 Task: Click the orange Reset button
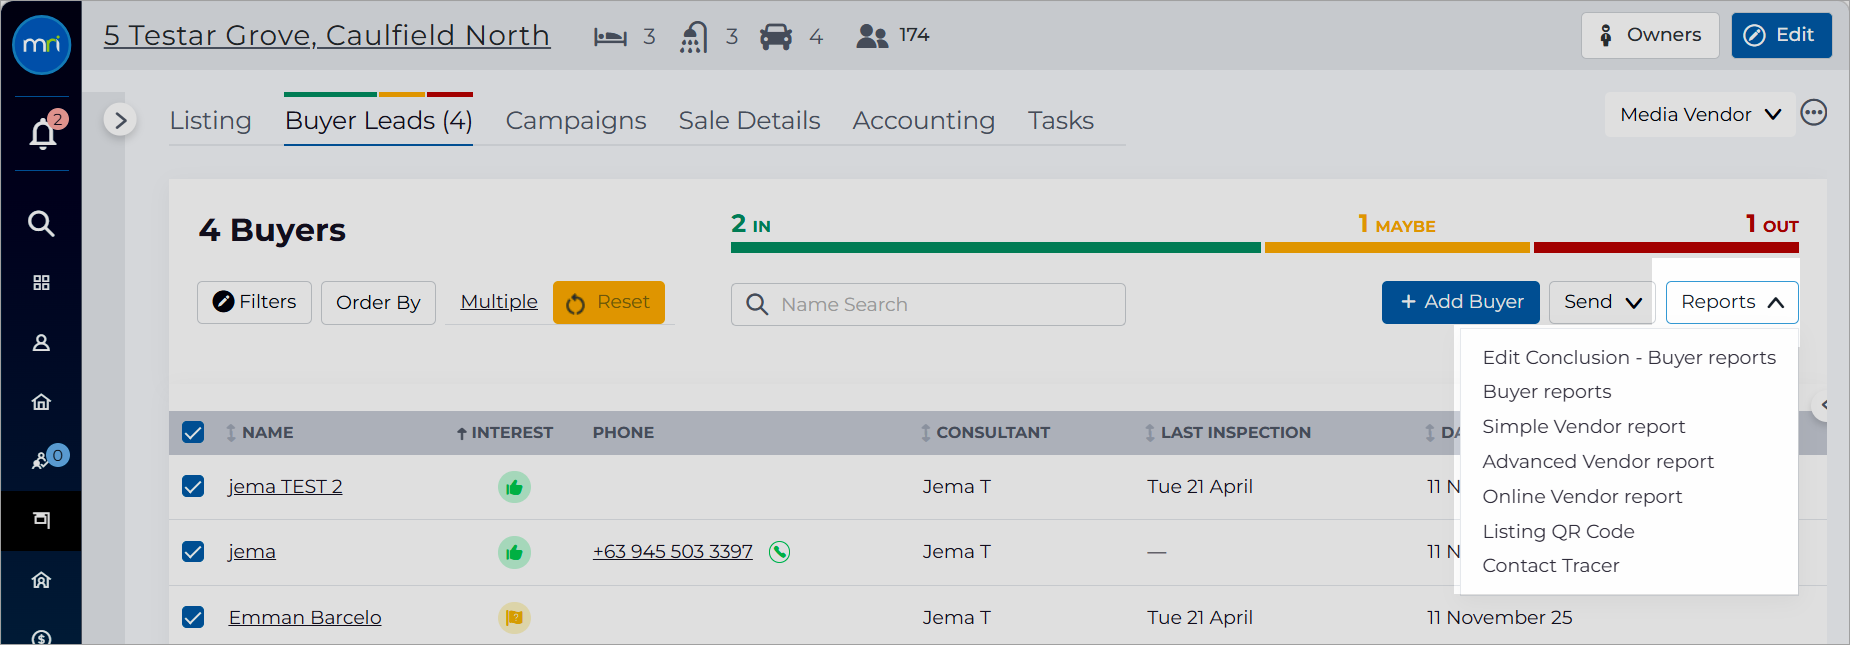[x=609, y=302]
